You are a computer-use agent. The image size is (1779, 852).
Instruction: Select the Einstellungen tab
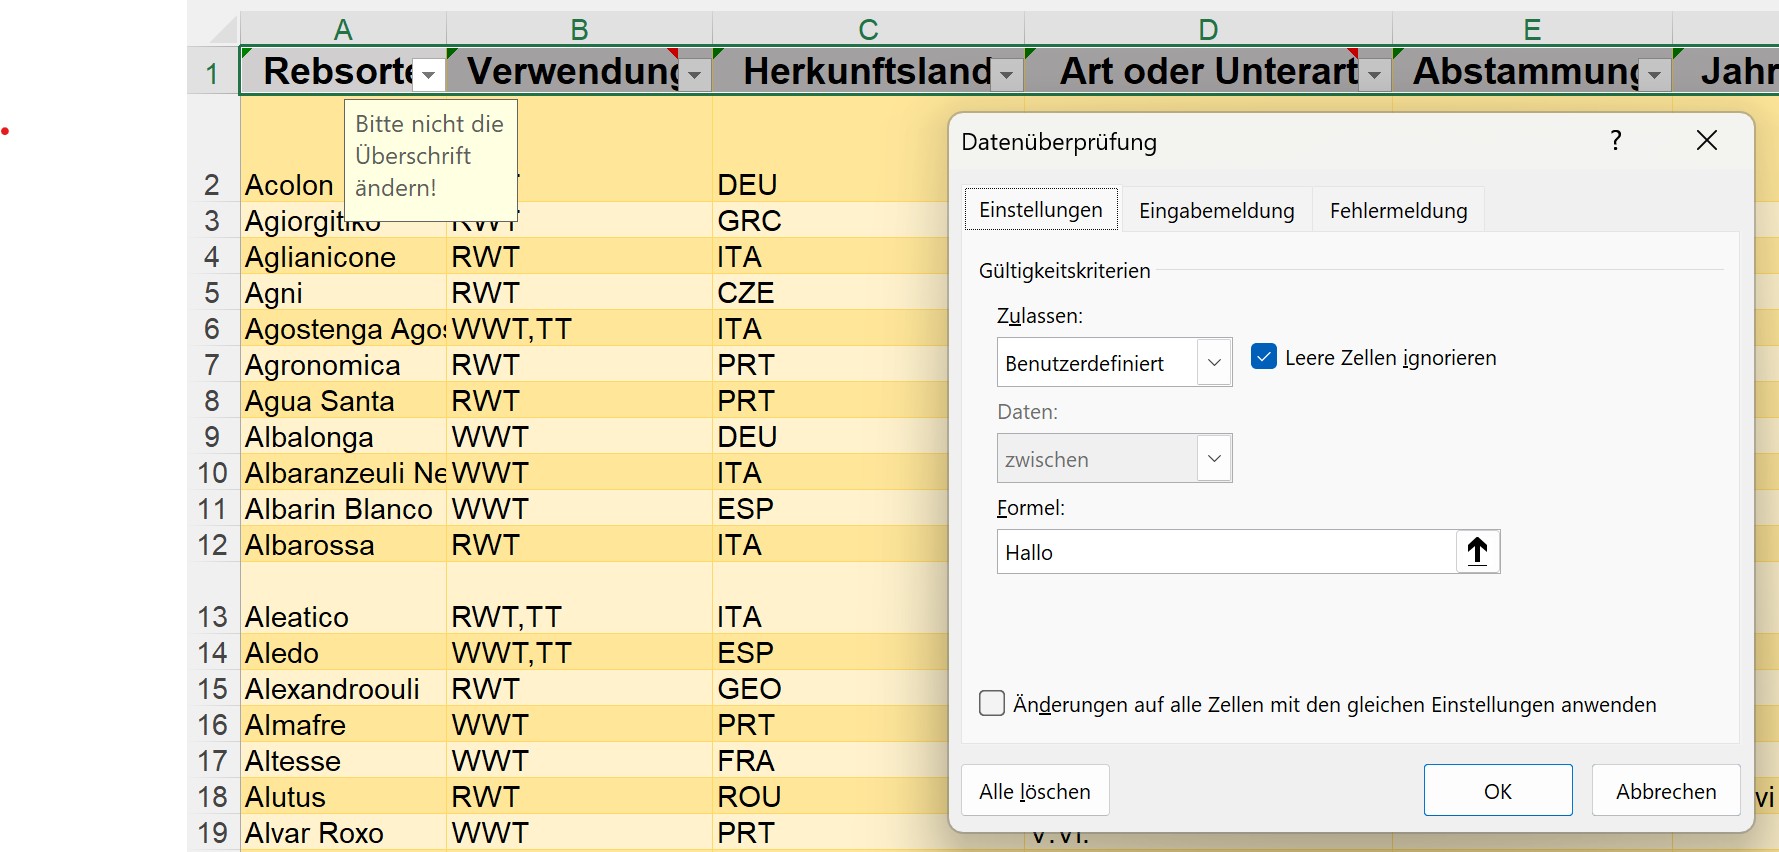click(x=1040, y=210)
